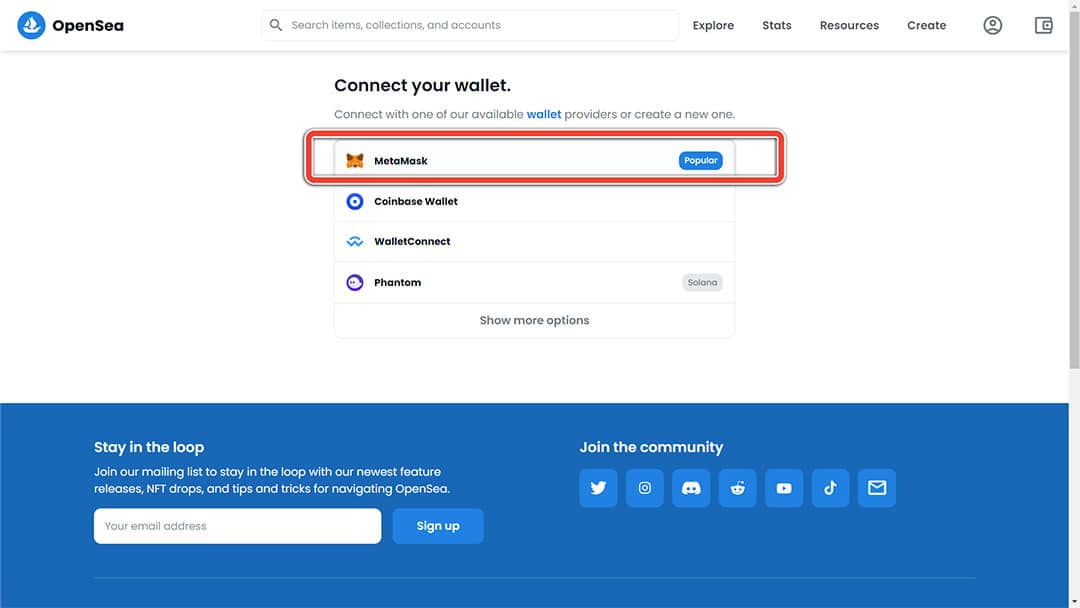Viewport: 1080px width, 608px height.
Task: Choose the WalletConnect wallet name
Action: coord(412,242)
